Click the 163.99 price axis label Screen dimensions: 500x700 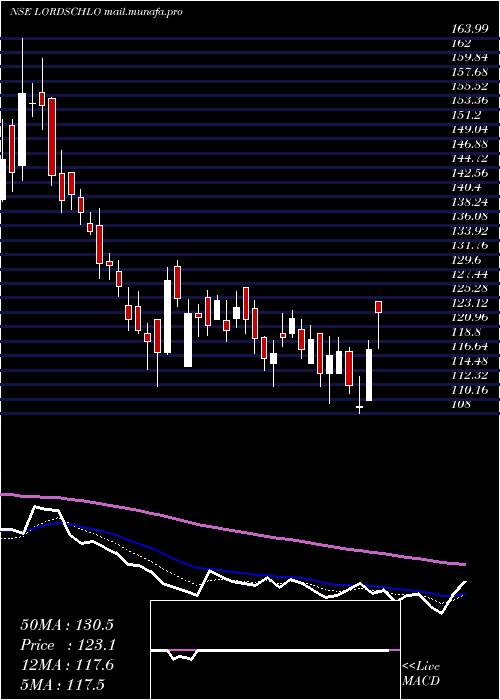pos(471,29)
